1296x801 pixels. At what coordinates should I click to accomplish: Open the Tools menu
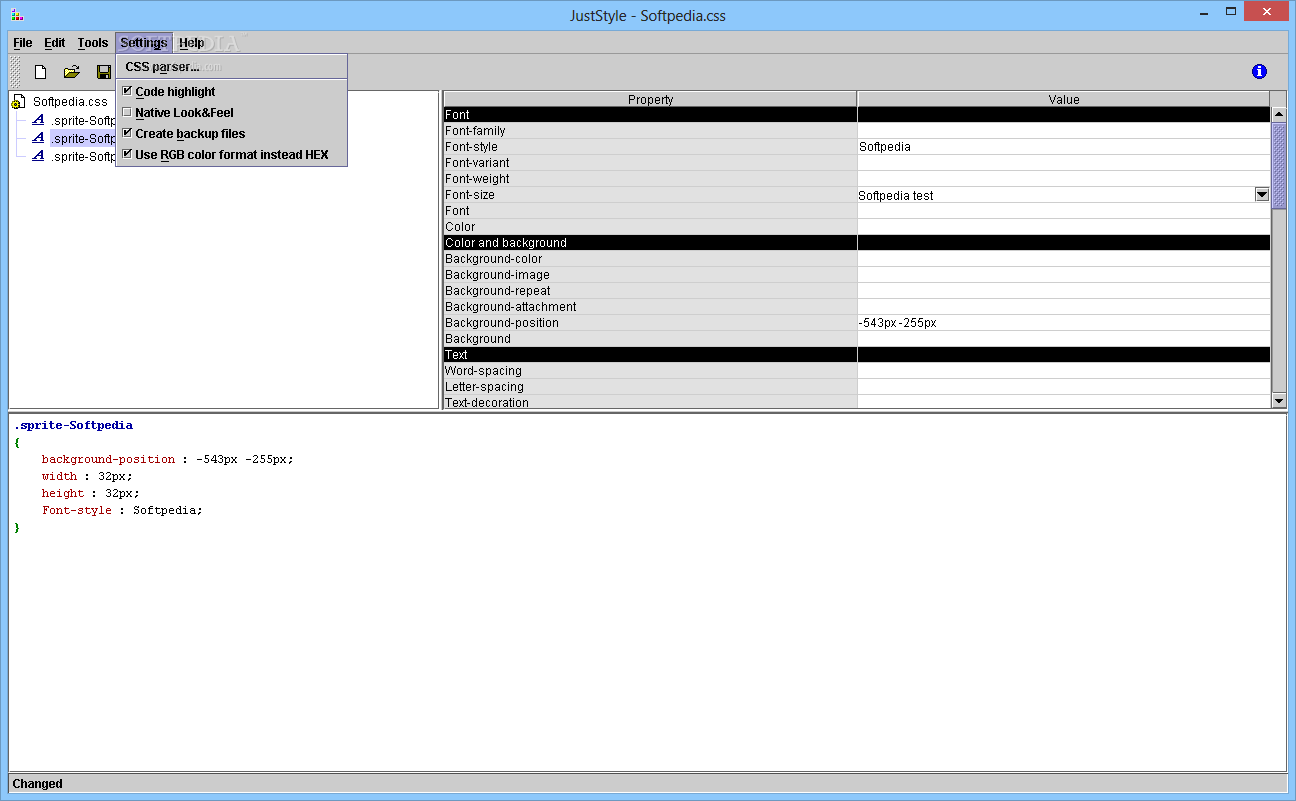pyautogui.click(x=93, y=43)
